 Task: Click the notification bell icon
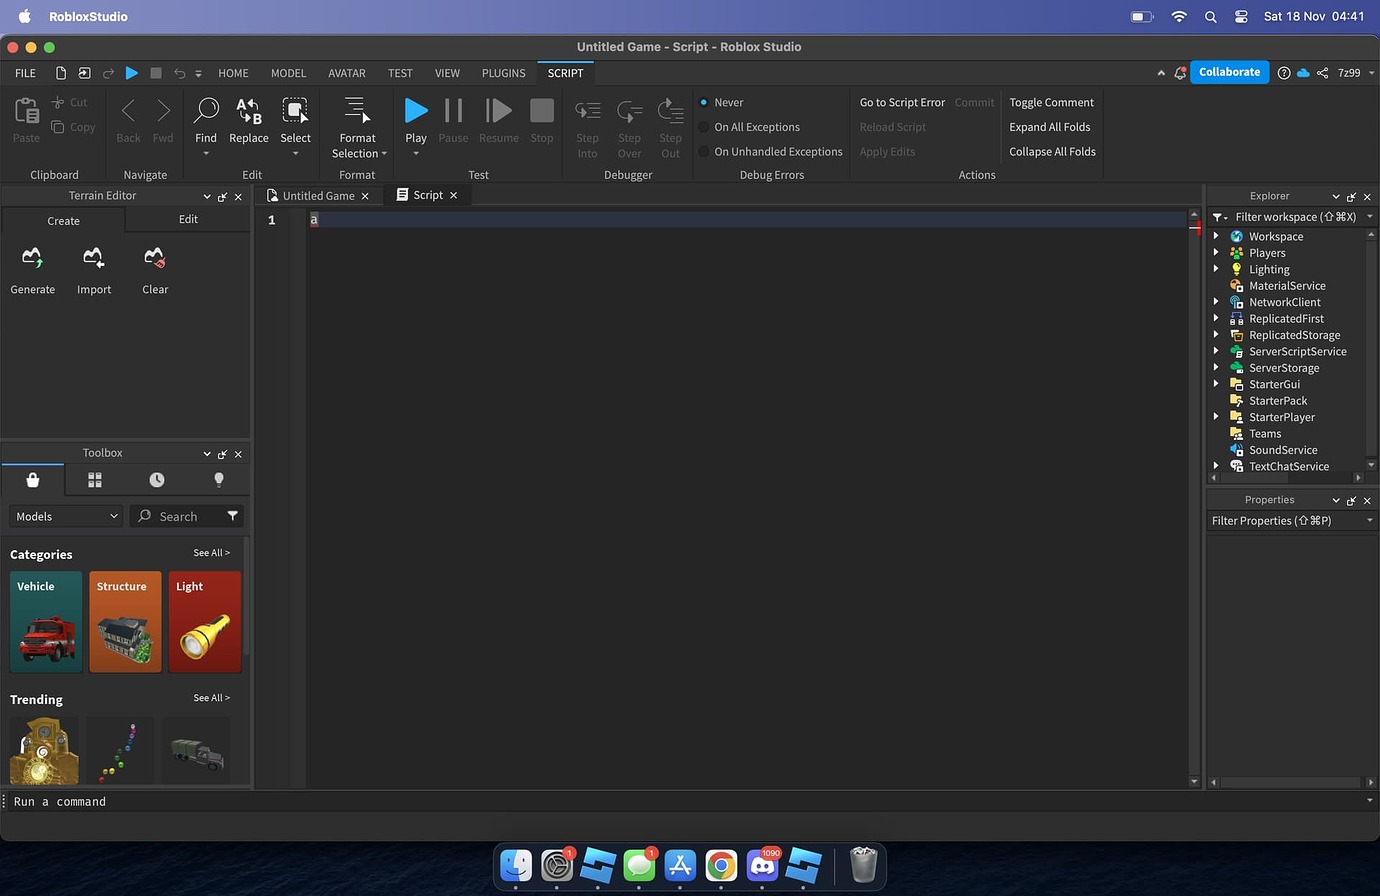(1180, 73)
